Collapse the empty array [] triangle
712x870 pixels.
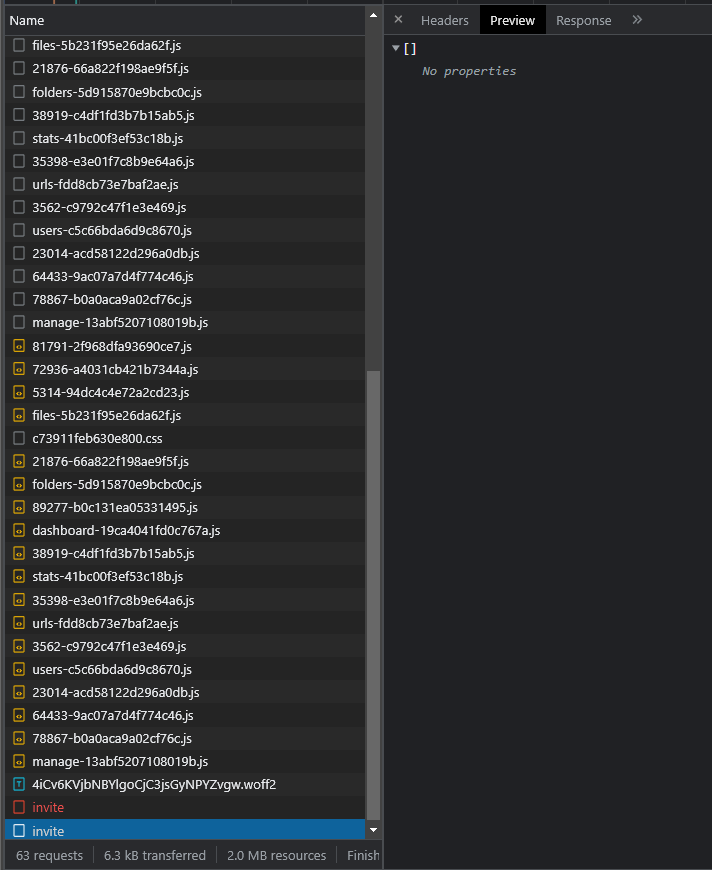click(x=396, y=48)
